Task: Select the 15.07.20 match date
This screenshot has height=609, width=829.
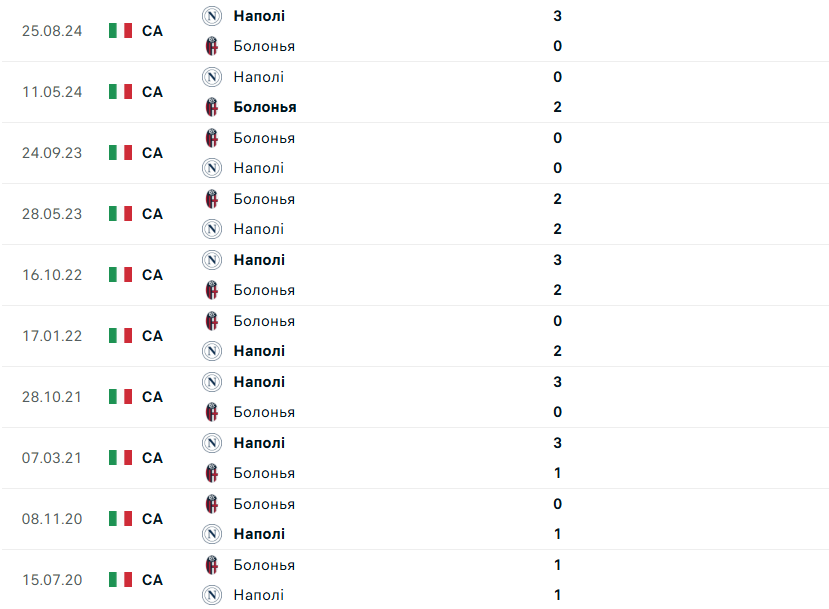Action: click(x=52, y=580)
